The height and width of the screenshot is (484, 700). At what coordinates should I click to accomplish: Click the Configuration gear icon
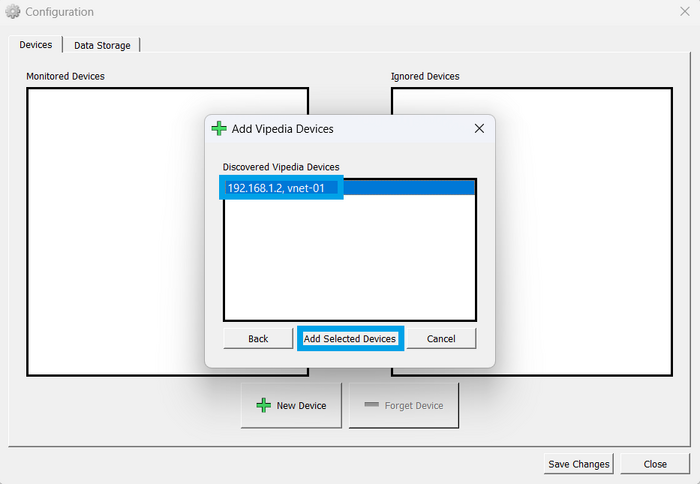(12, 12)
